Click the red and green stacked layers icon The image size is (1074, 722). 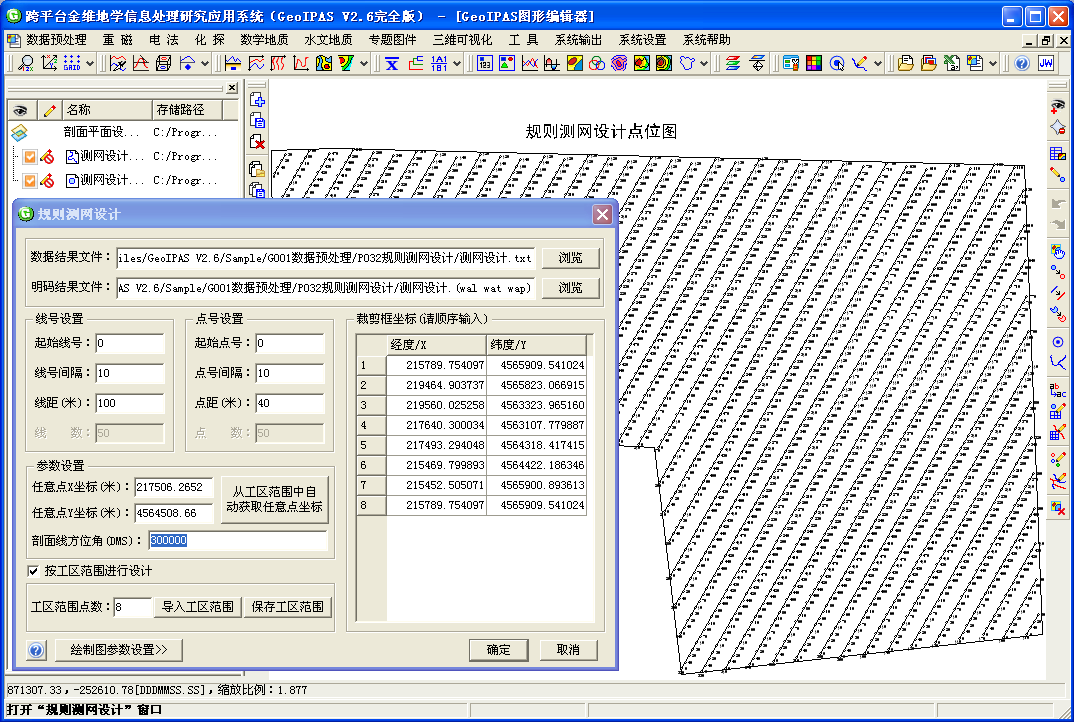[x=733, y=64]
